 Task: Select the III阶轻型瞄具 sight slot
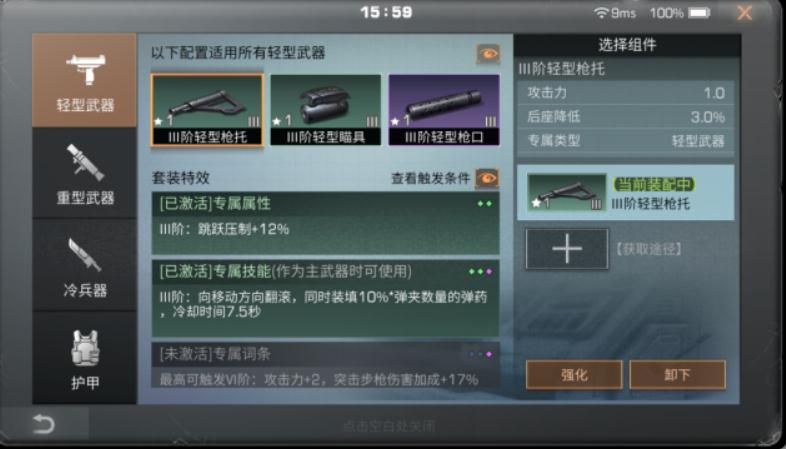[326, 110]
